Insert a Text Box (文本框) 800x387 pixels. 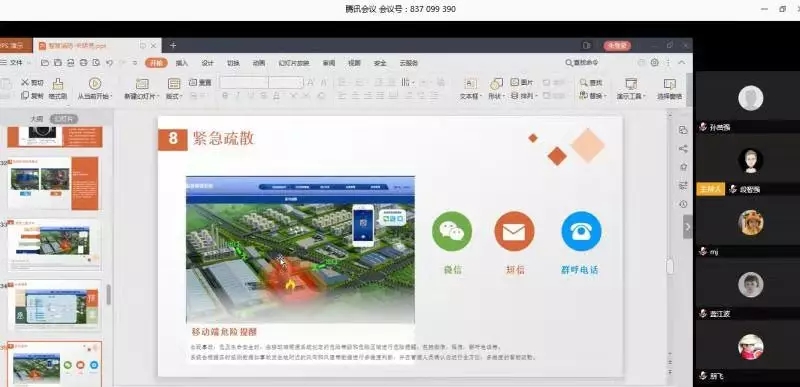point(470,88)
